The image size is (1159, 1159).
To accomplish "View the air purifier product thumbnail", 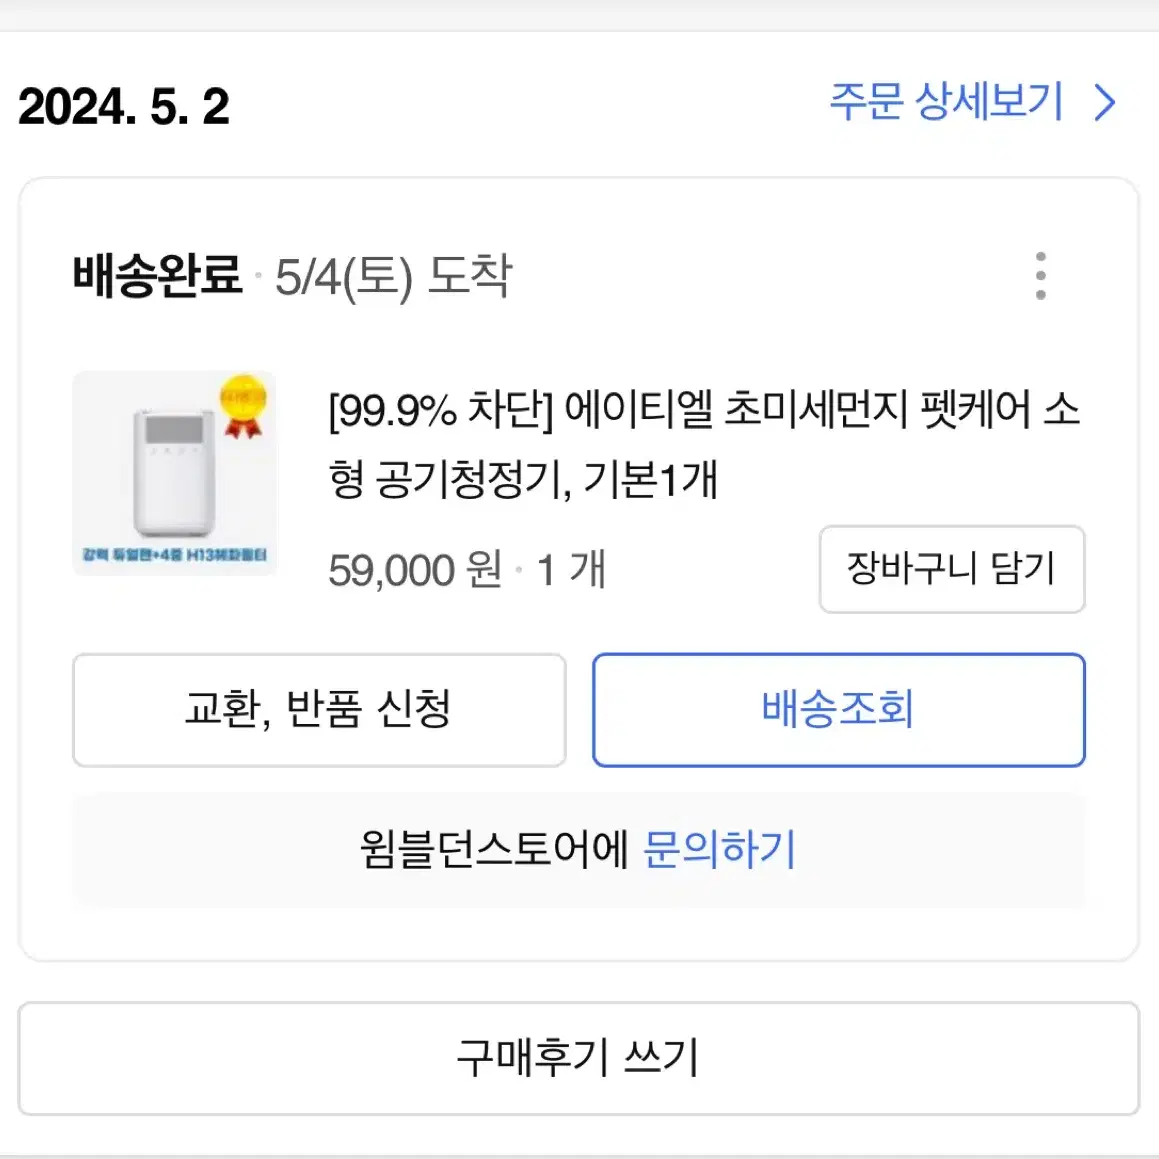I will pyautogui.click(x=174, y=473).
